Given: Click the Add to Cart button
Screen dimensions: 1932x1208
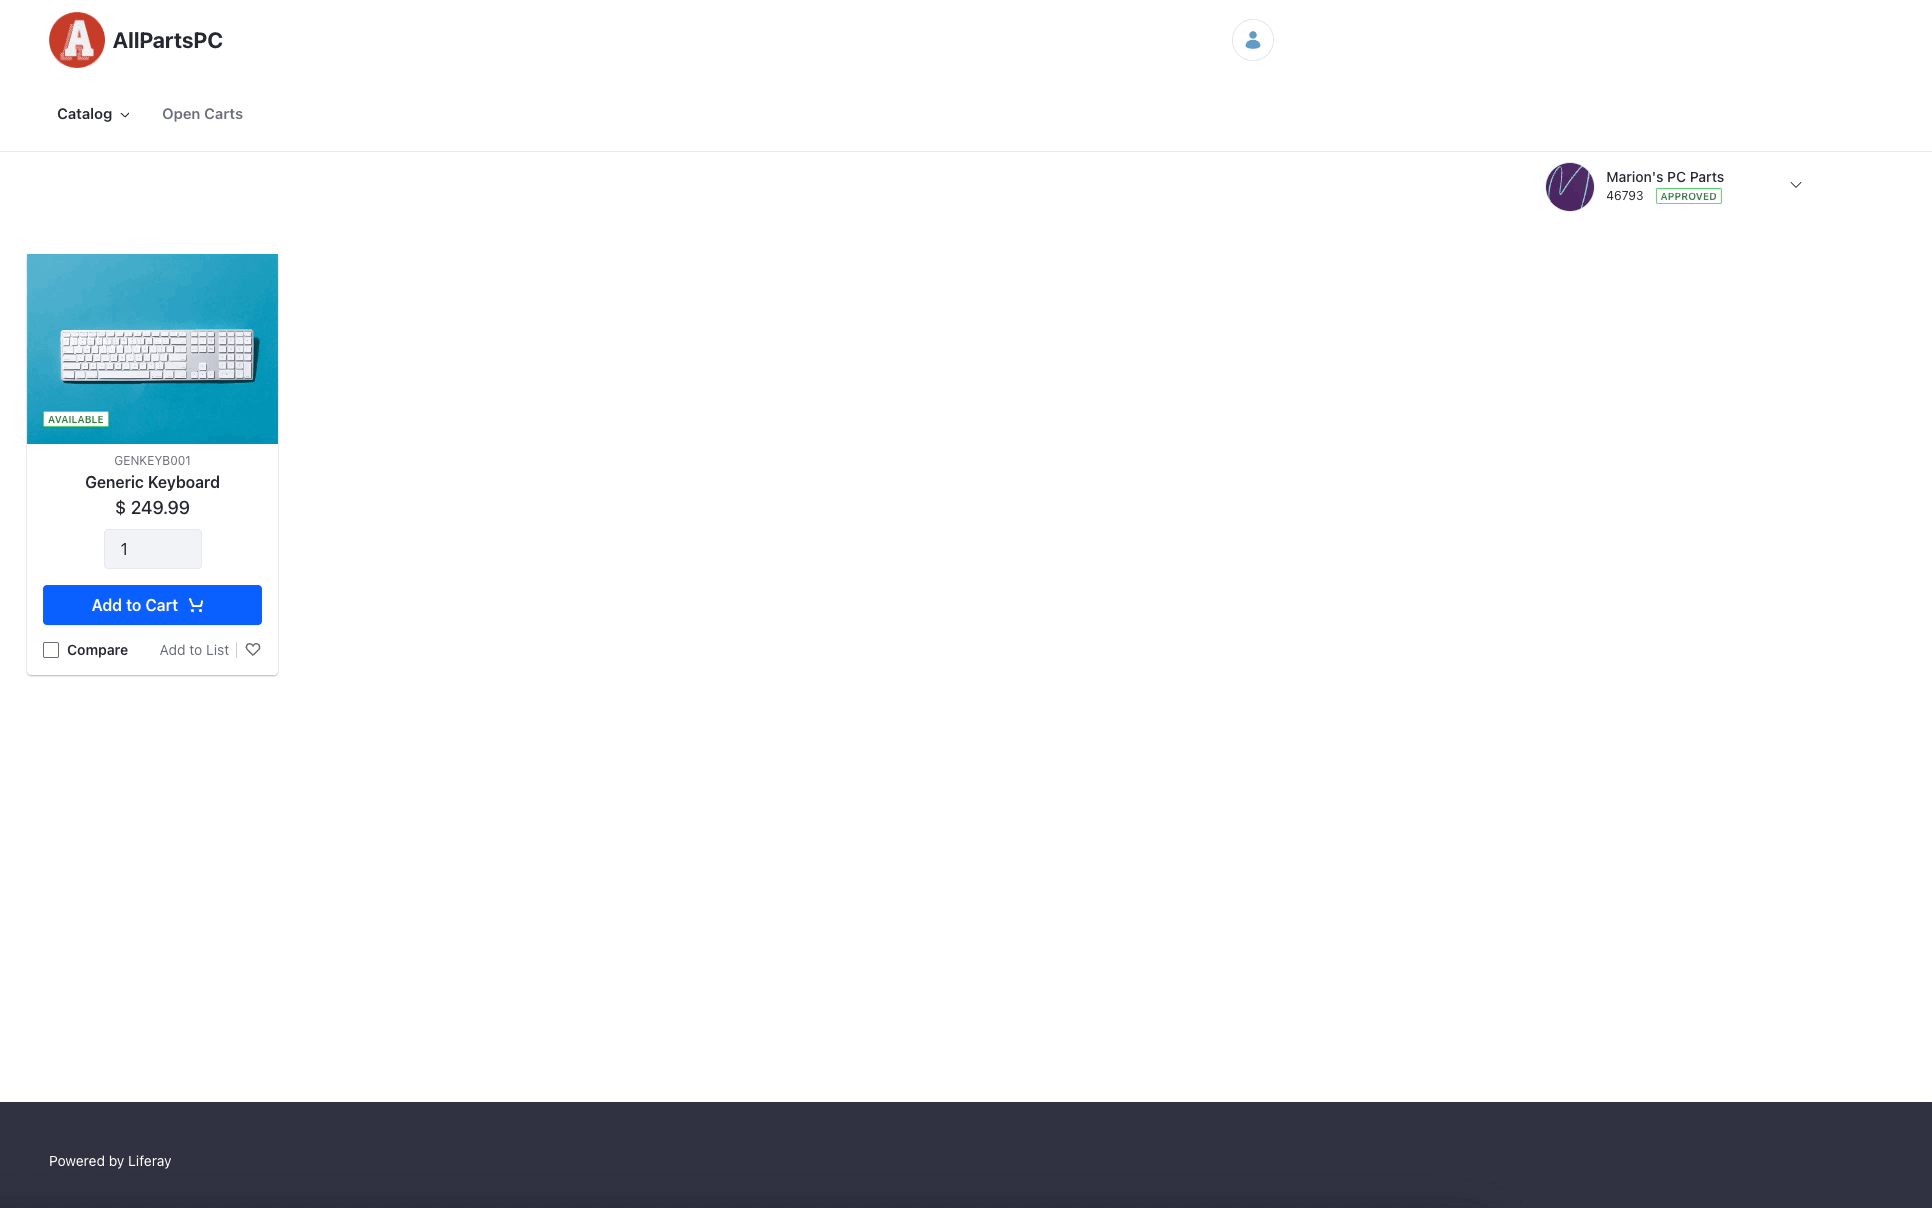Looking at the screenshot, I should click(x=152, y=605).
